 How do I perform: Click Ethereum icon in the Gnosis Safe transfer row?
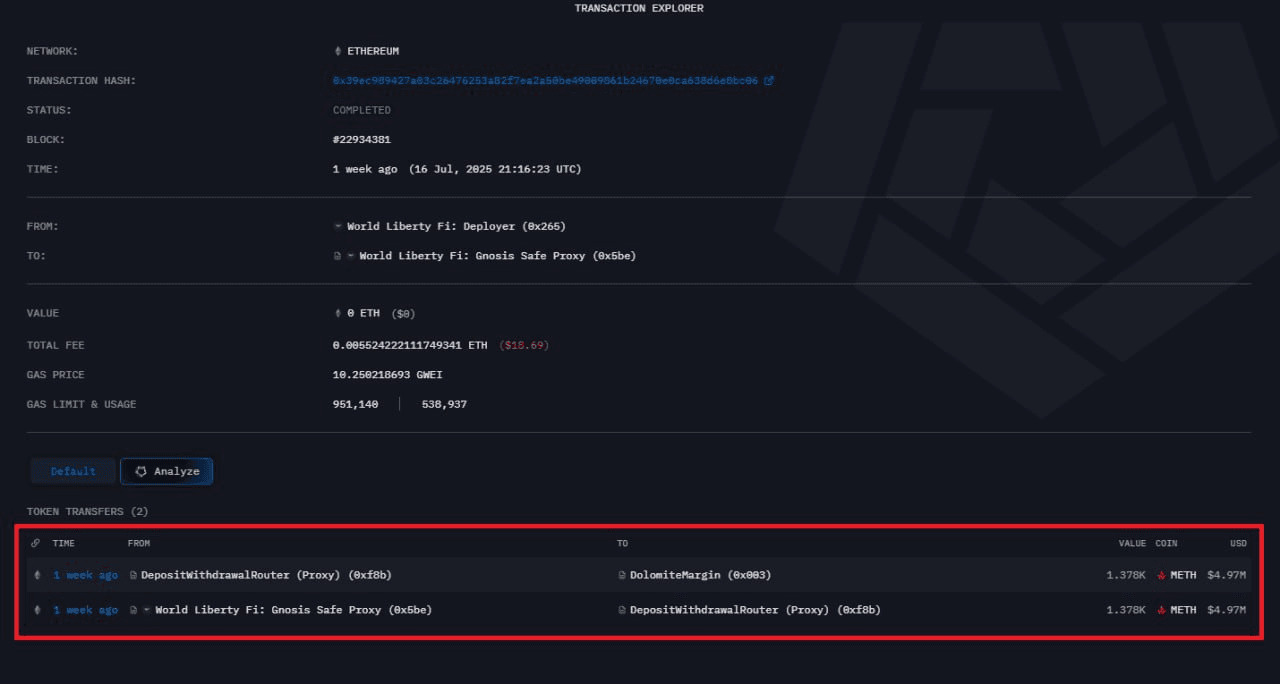[x=38, y=610]
